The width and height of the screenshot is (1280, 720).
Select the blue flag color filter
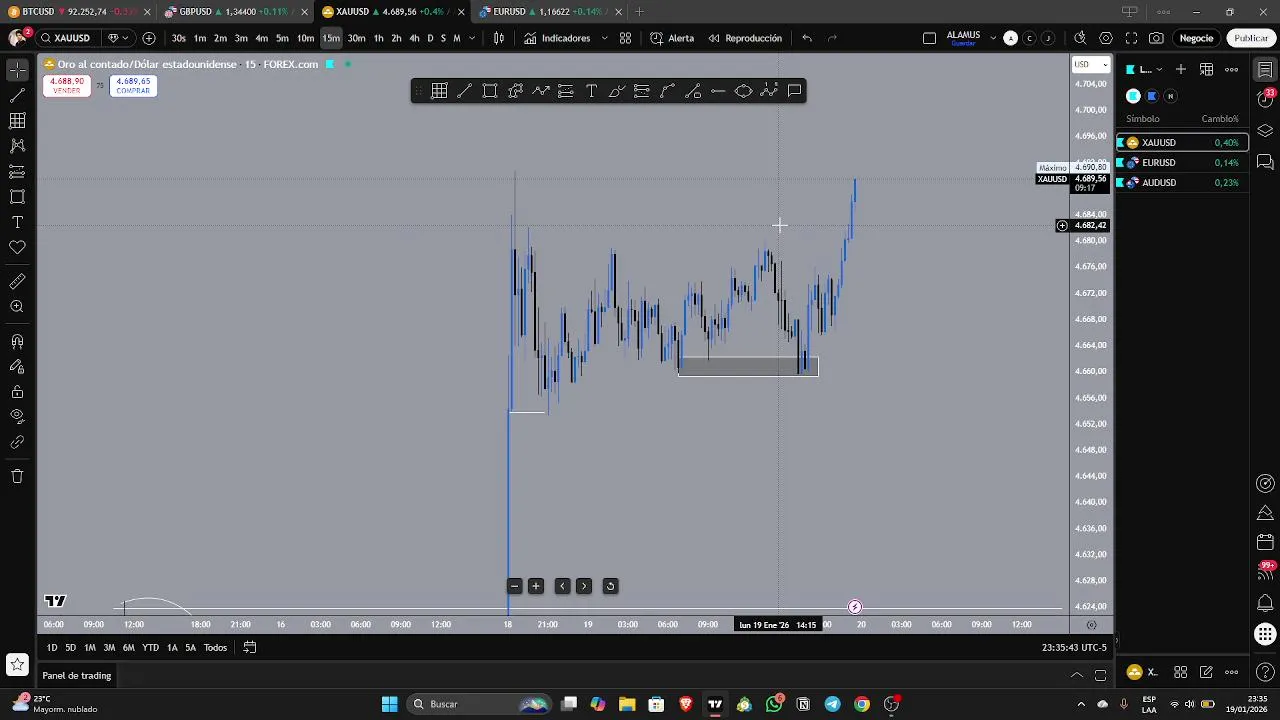point(1152,96)
